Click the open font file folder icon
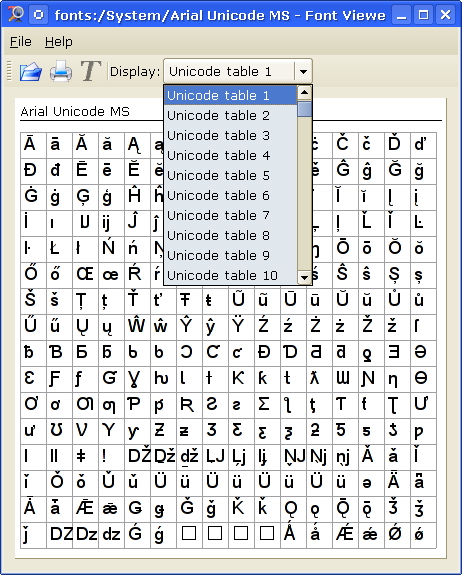The image size is (462, 575). (31, 71)
